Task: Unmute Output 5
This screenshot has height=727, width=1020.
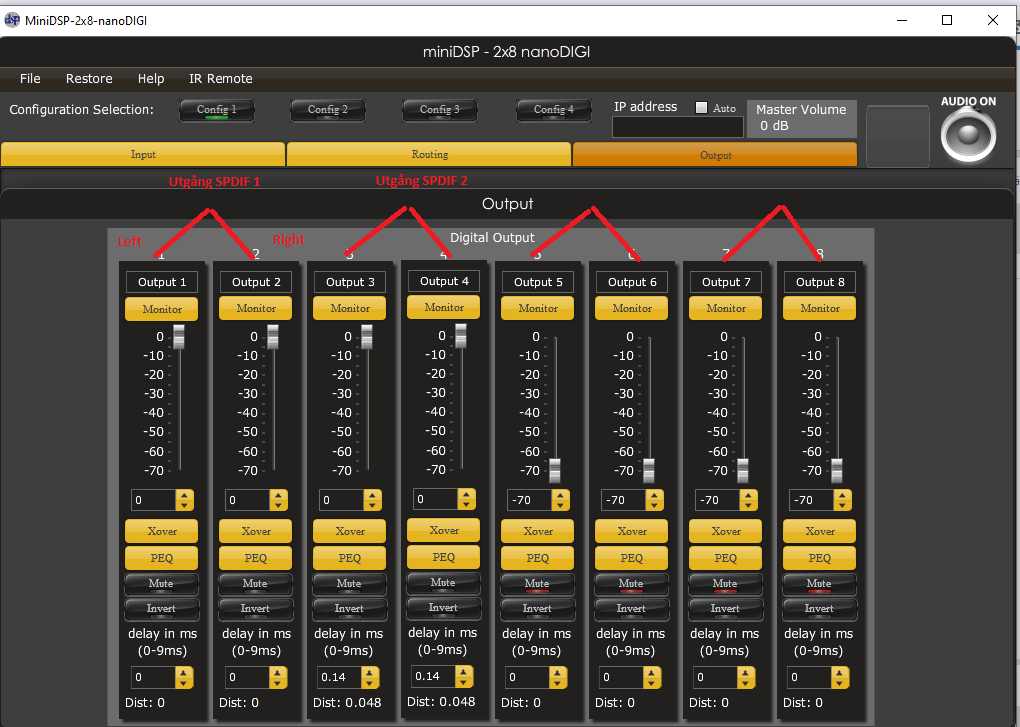Action: 537,584
